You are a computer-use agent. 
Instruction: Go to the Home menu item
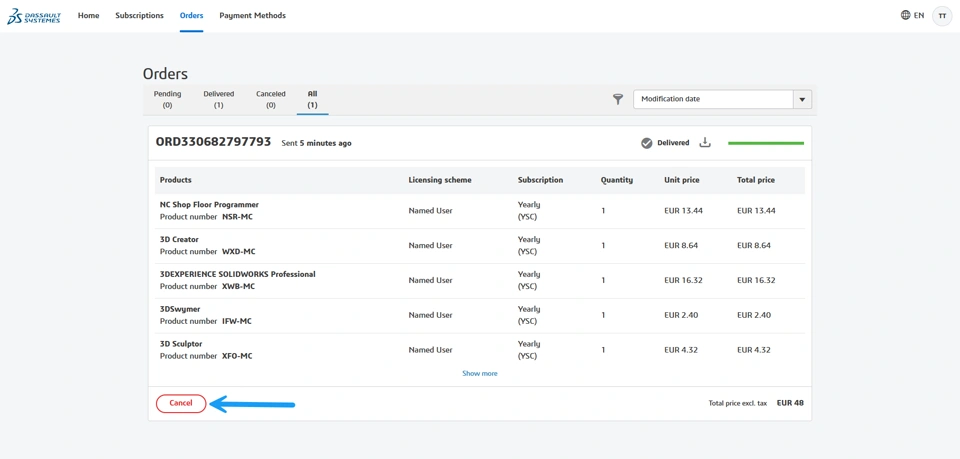[x=89, y=16]
